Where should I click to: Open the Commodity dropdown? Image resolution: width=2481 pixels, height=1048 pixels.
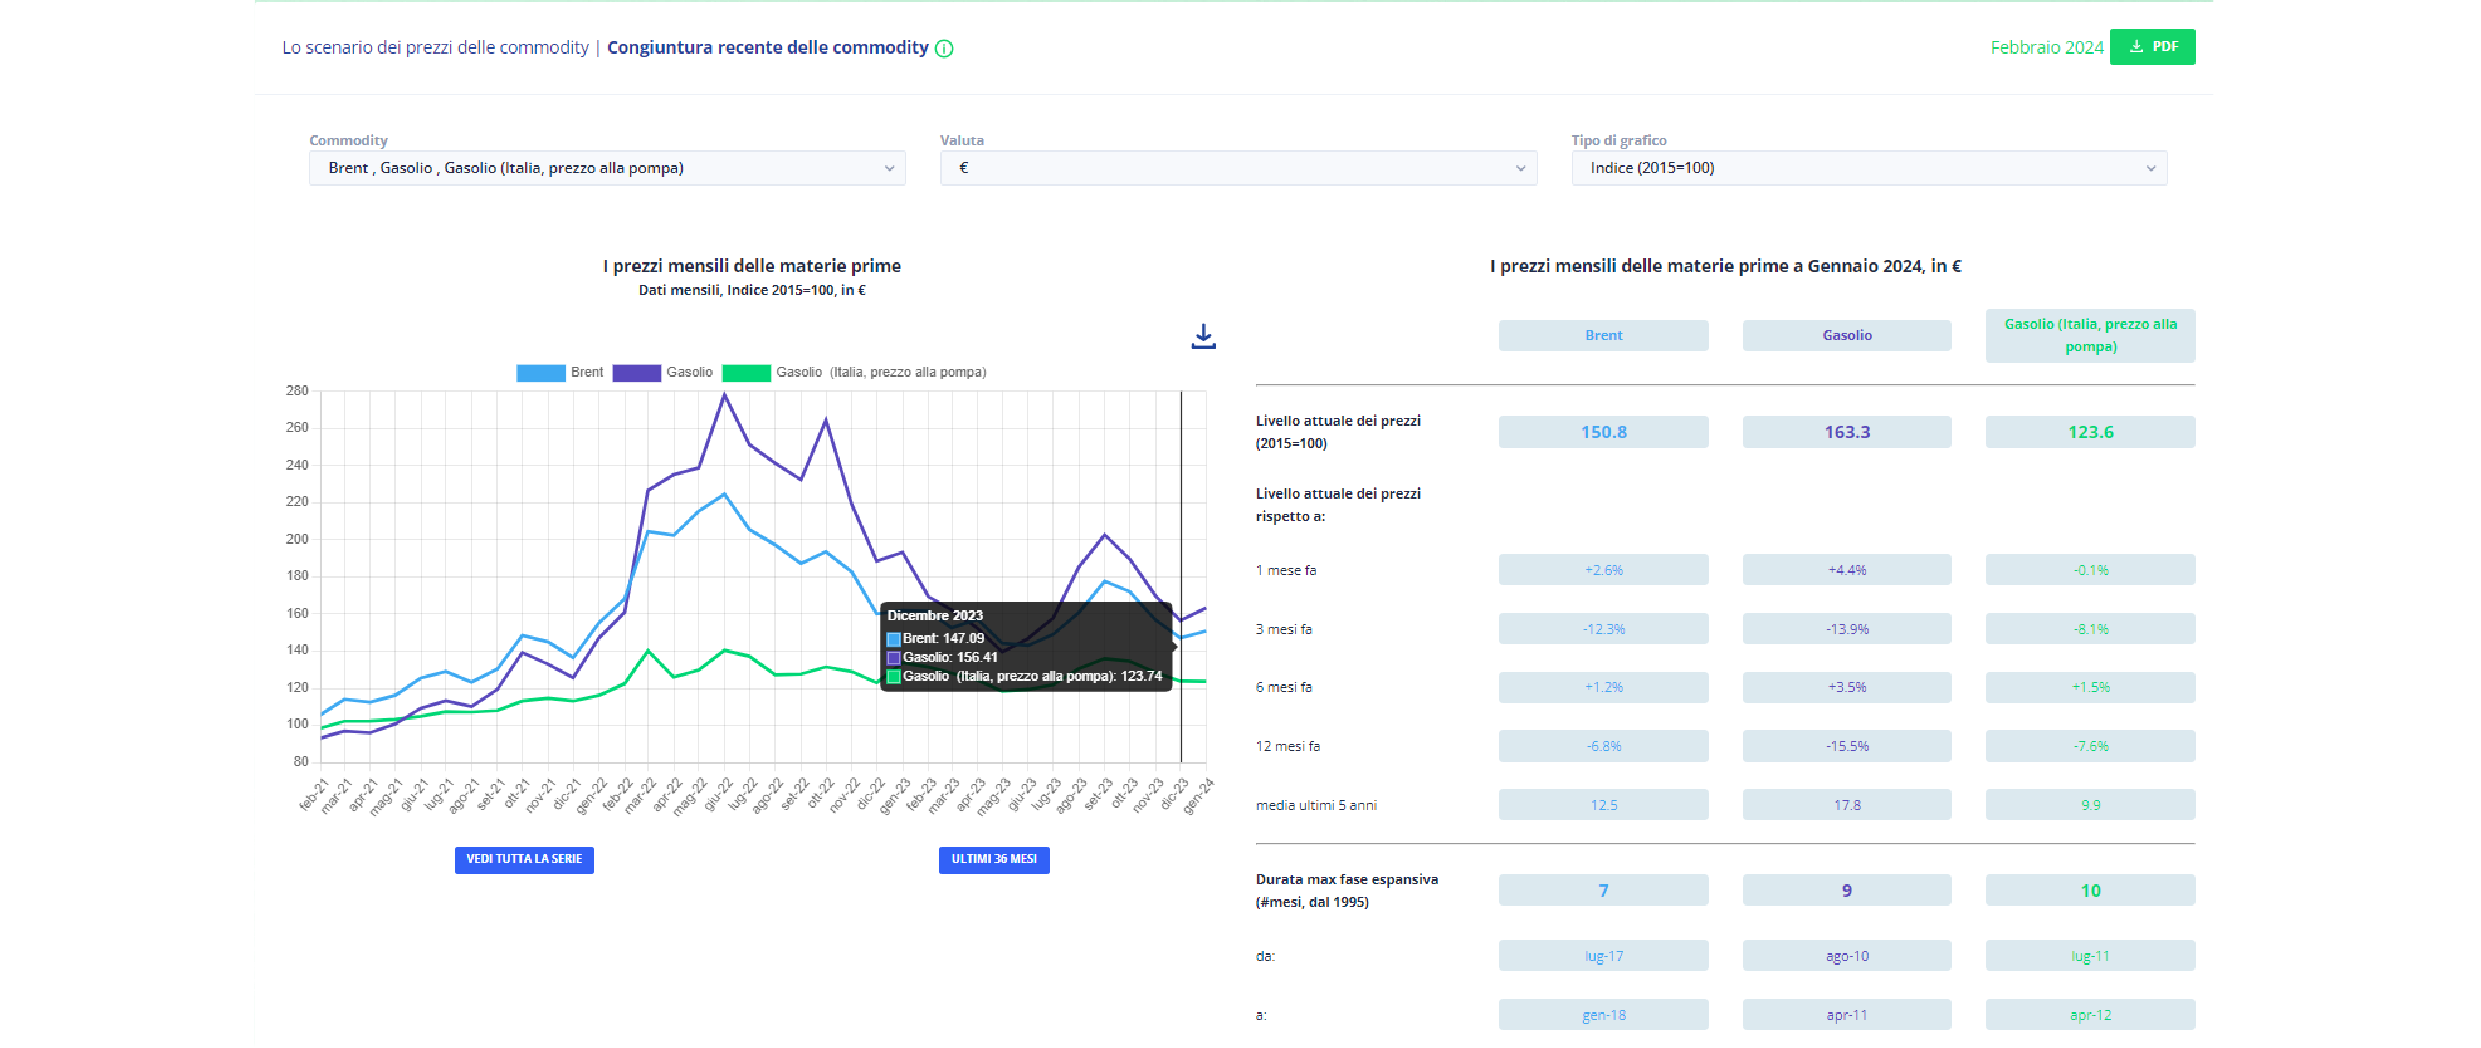(x=607, y=168)
